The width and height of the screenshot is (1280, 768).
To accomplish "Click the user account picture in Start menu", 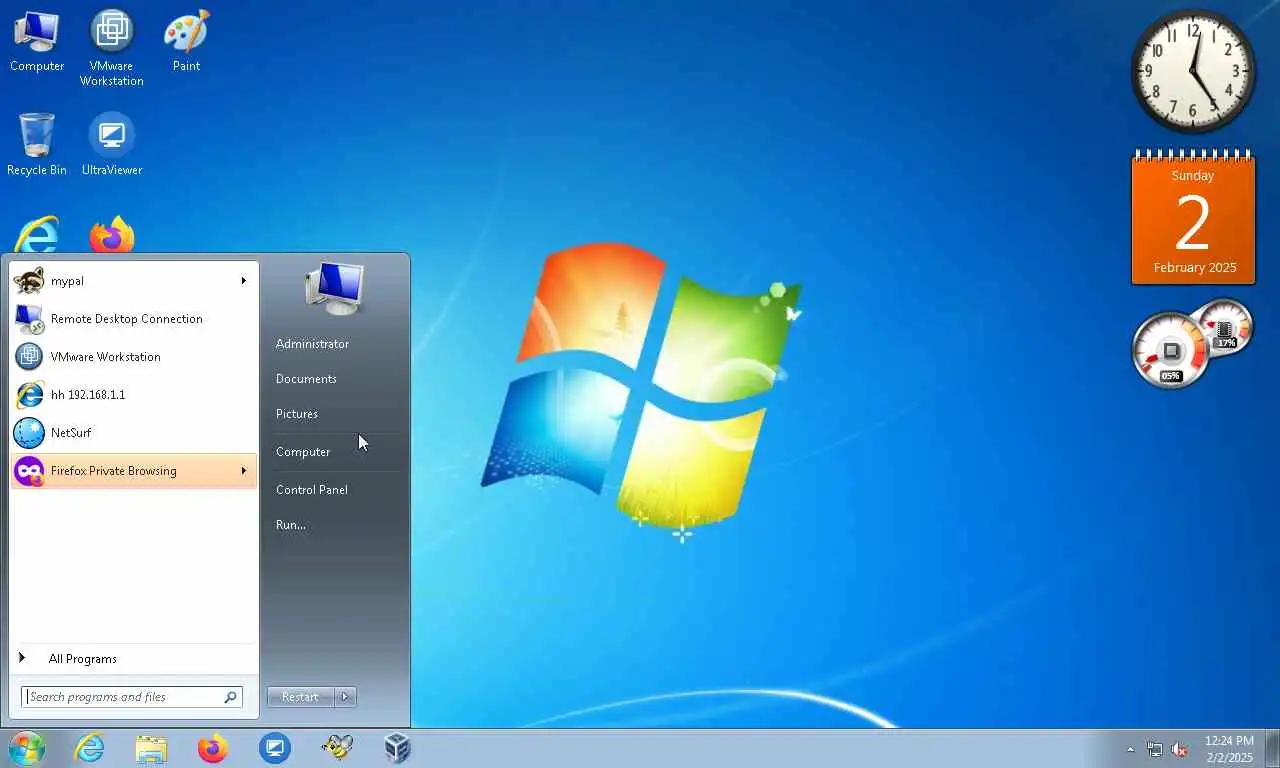I will pos(335,288).
